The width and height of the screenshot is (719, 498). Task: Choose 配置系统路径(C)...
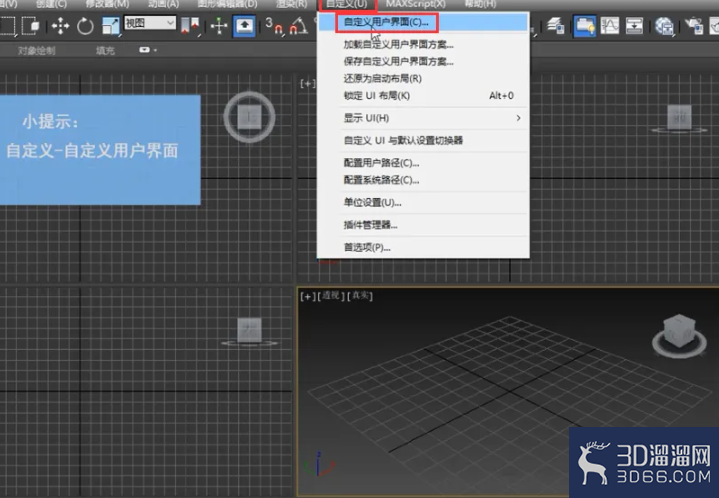click(x=423, y=180)
